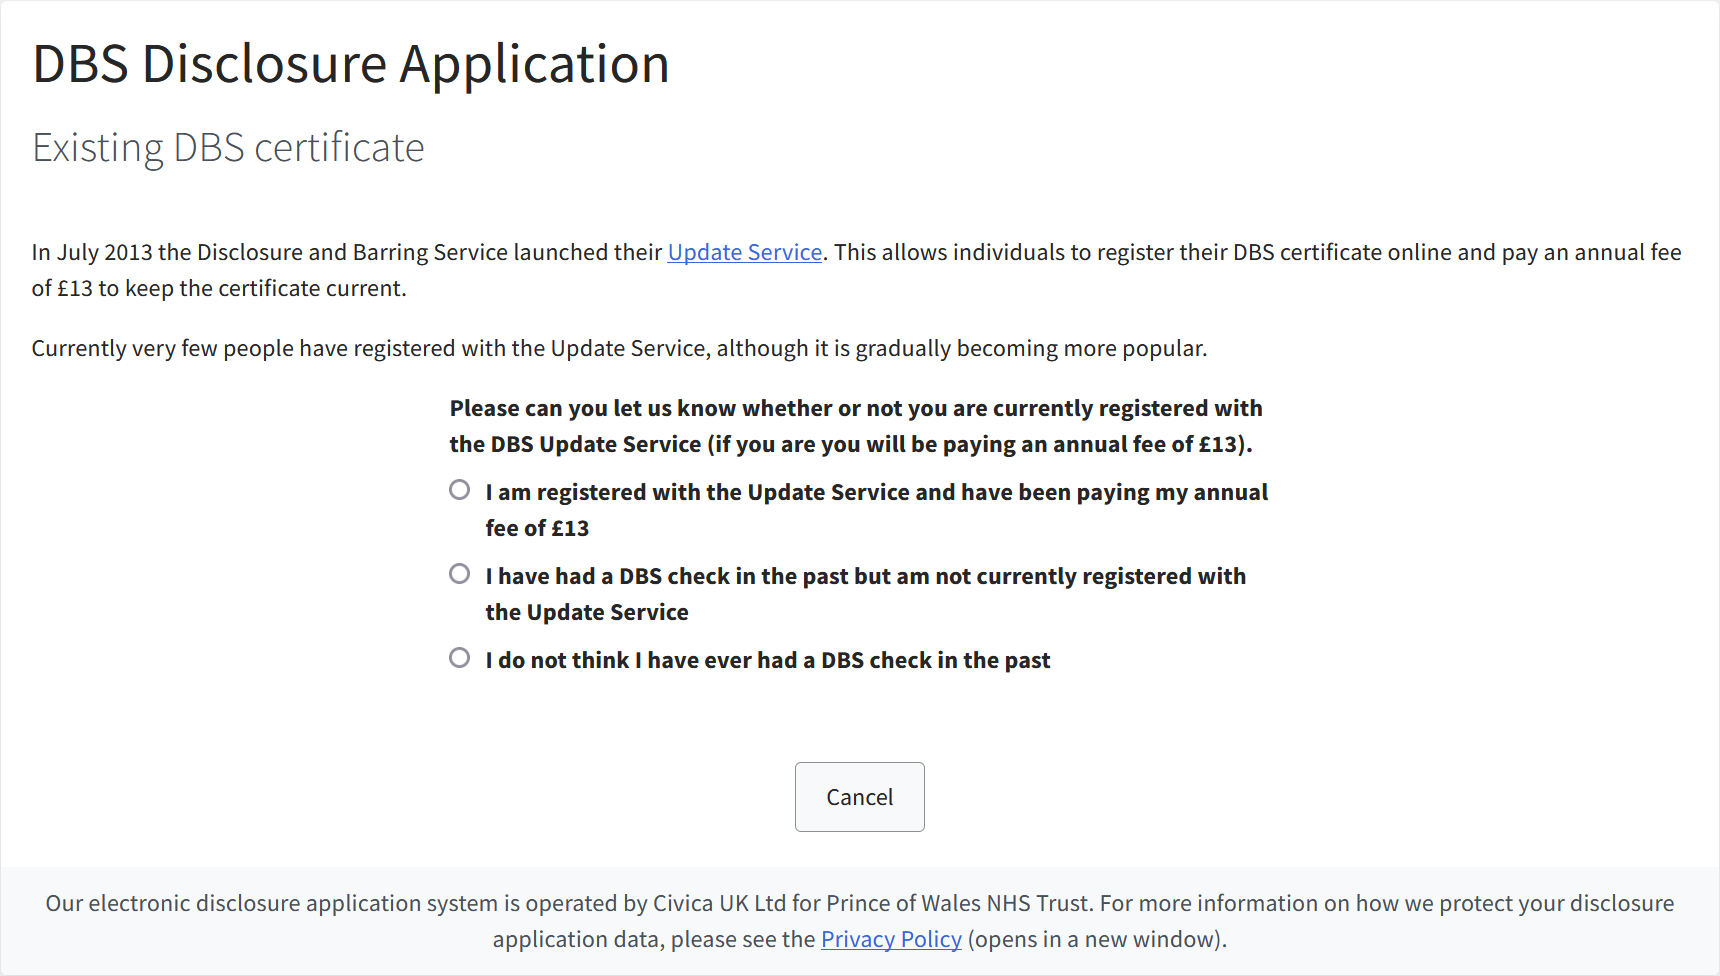The image size is (1720, 976).
Task: Click the label 'I have had a DBS check in the past'
Action: coord(866,594)
